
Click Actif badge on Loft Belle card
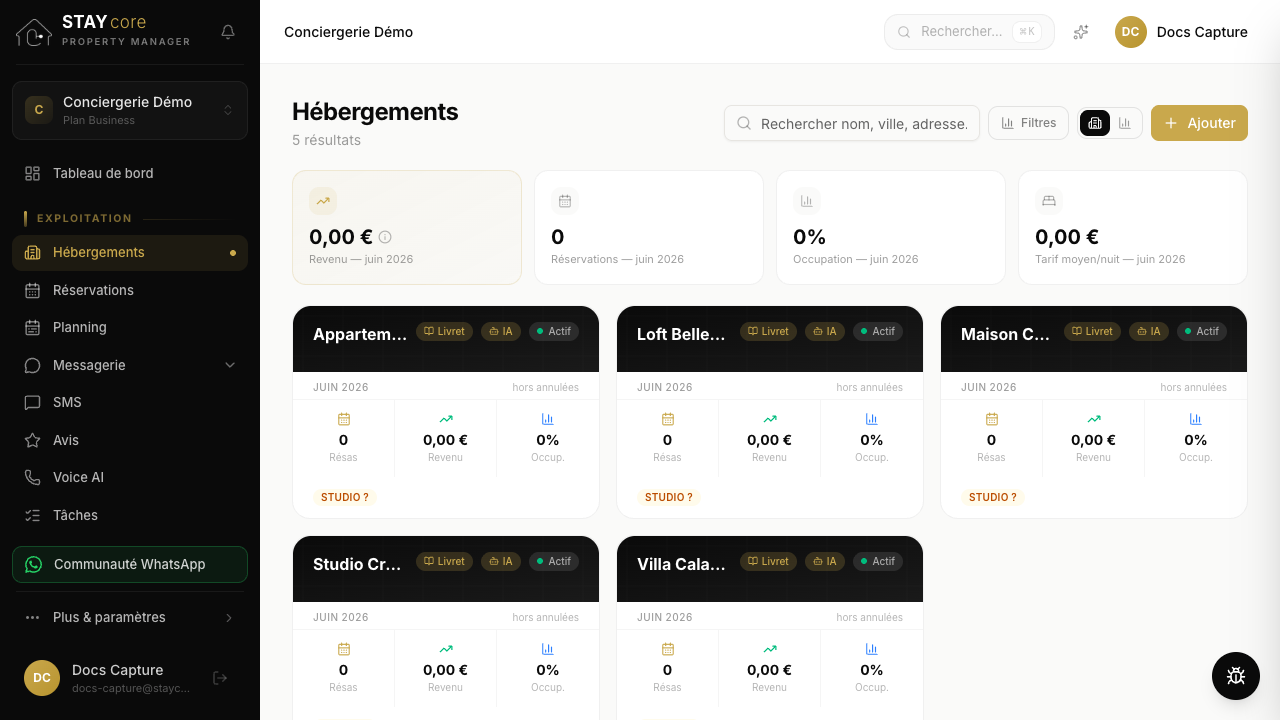click(x=878, y=331)
